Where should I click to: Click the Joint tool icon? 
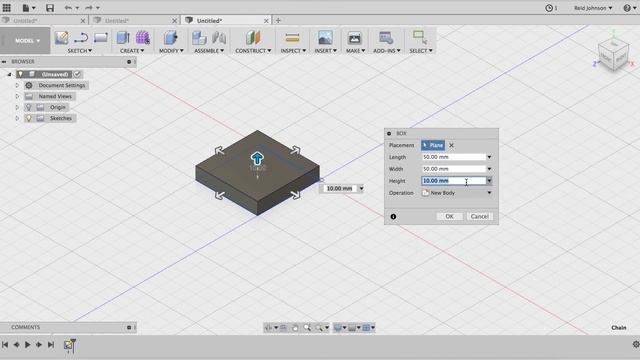[219, 38]
